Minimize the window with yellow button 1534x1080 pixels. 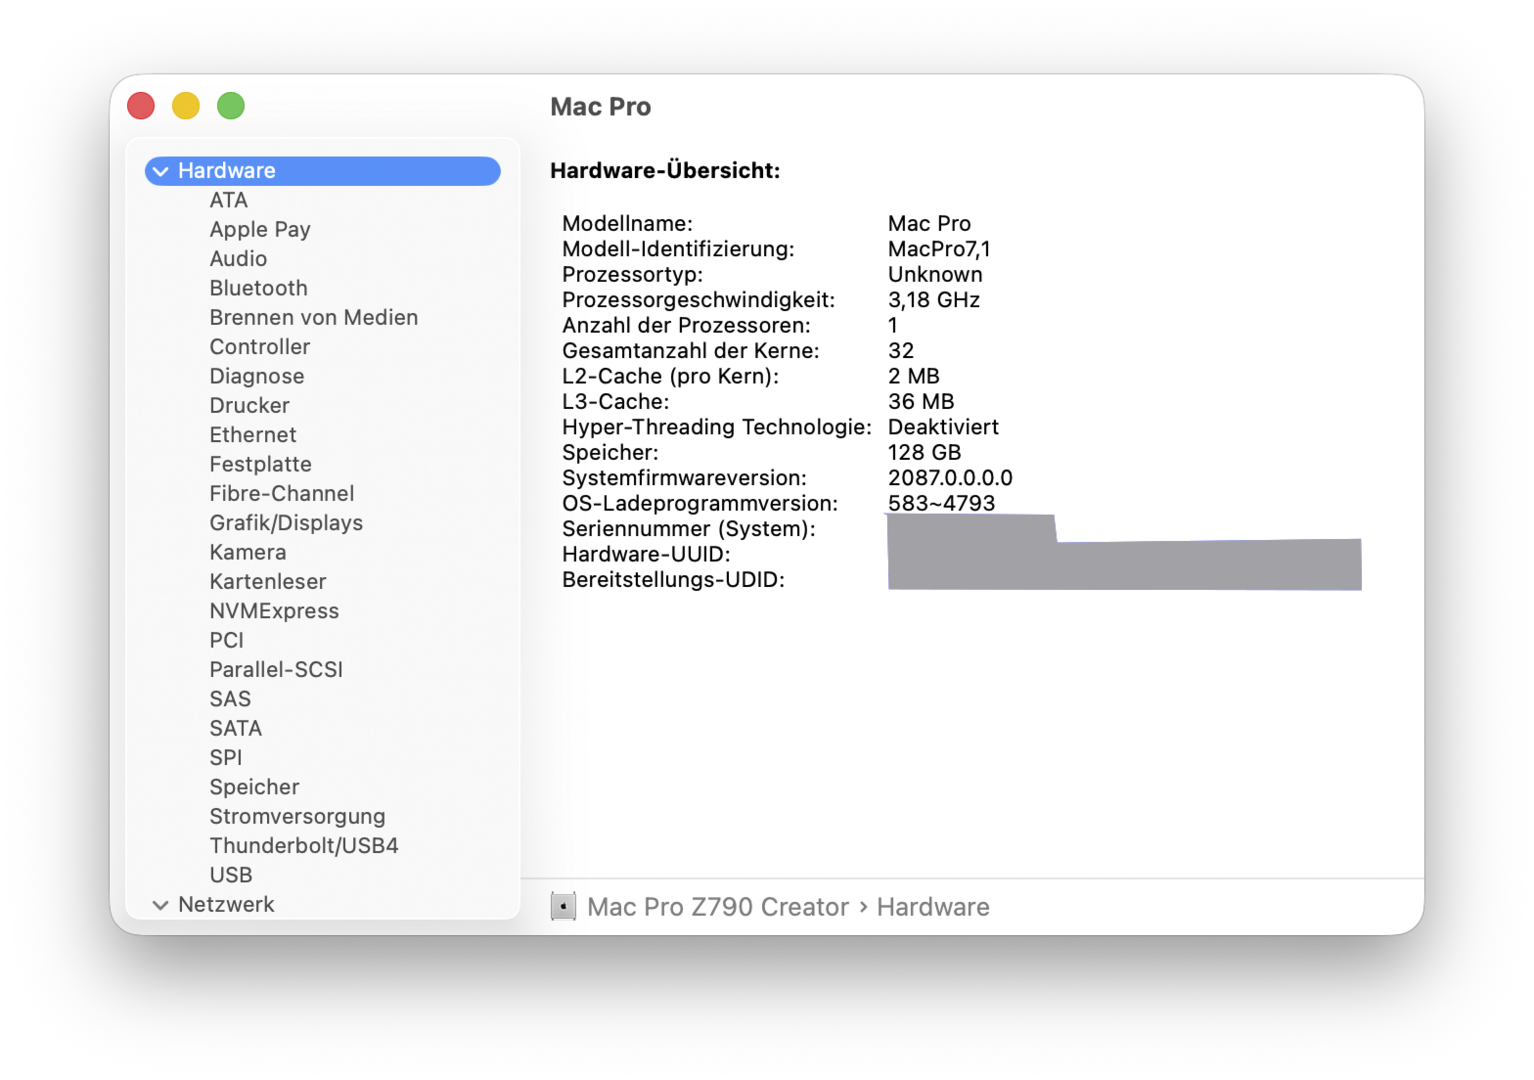(186, 106)
